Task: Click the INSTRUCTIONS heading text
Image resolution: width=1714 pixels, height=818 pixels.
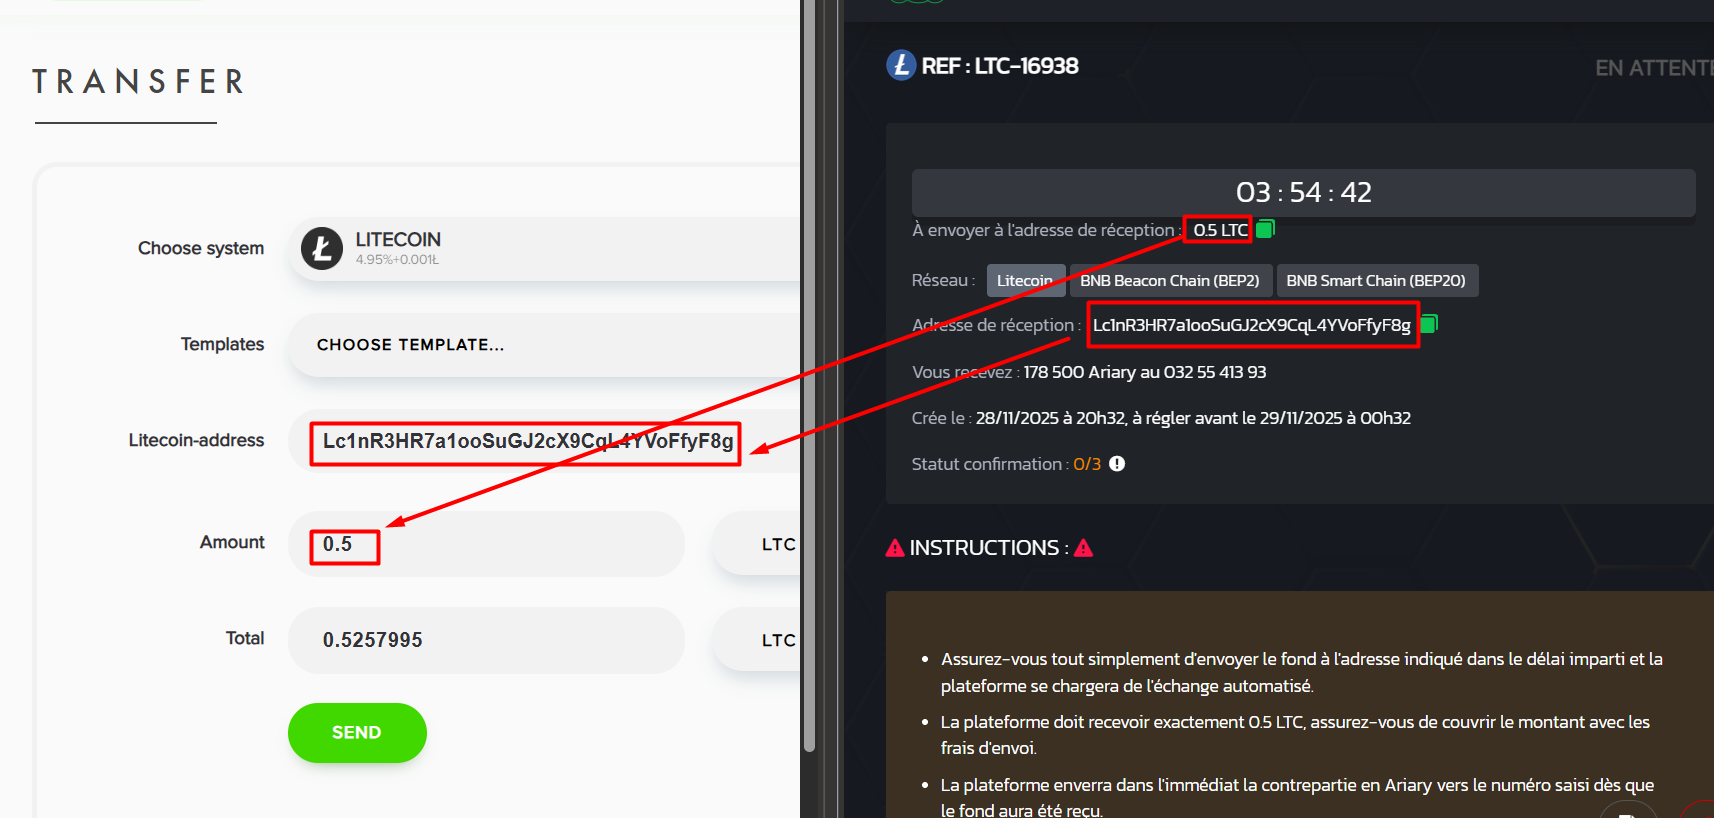Action: pyautogui.click(x=984, y=548)
